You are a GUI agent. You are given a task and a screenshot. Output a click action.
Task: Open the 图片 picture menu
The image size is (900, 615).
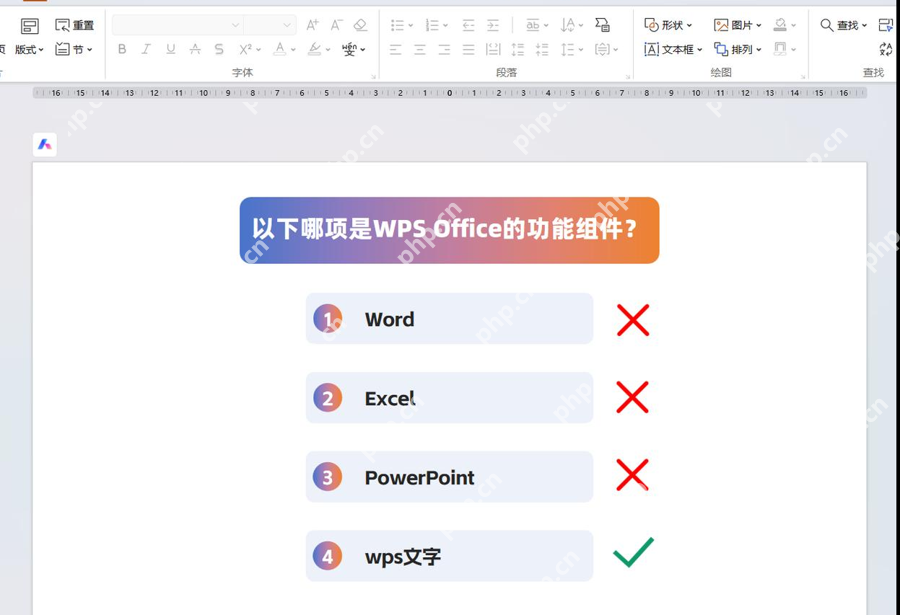(x=738, y=25)
